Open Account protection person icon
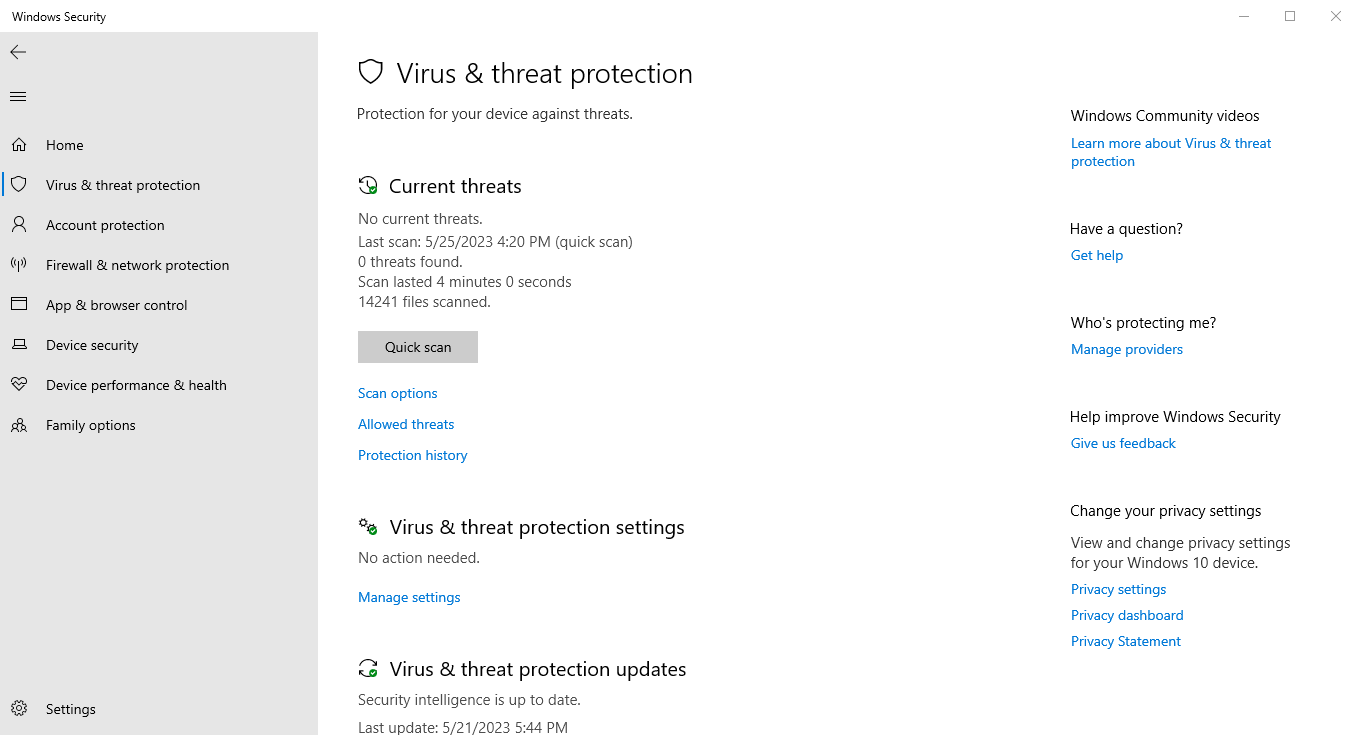This screenshot has height=735, width=1356. pos(19,225)
